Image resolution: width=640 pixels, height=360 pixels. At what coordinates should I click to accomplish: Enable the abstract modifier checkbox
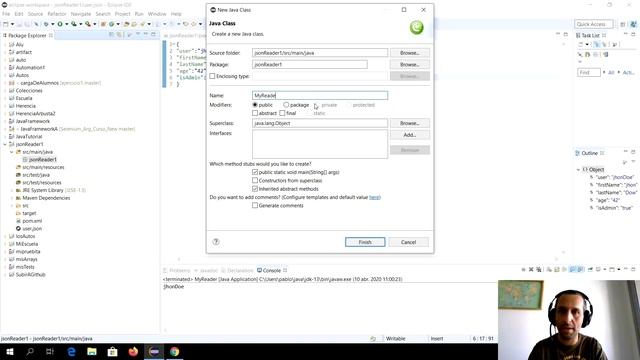click(x=255, y=113)
